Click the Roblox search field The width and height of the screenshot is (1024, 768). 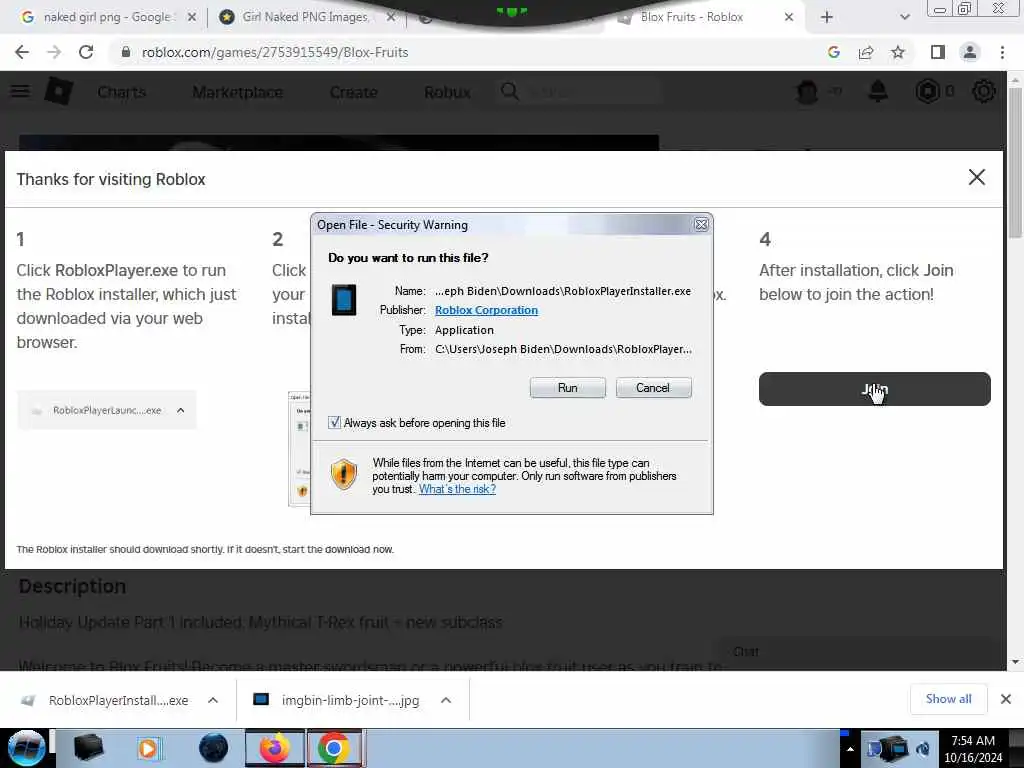578,91
